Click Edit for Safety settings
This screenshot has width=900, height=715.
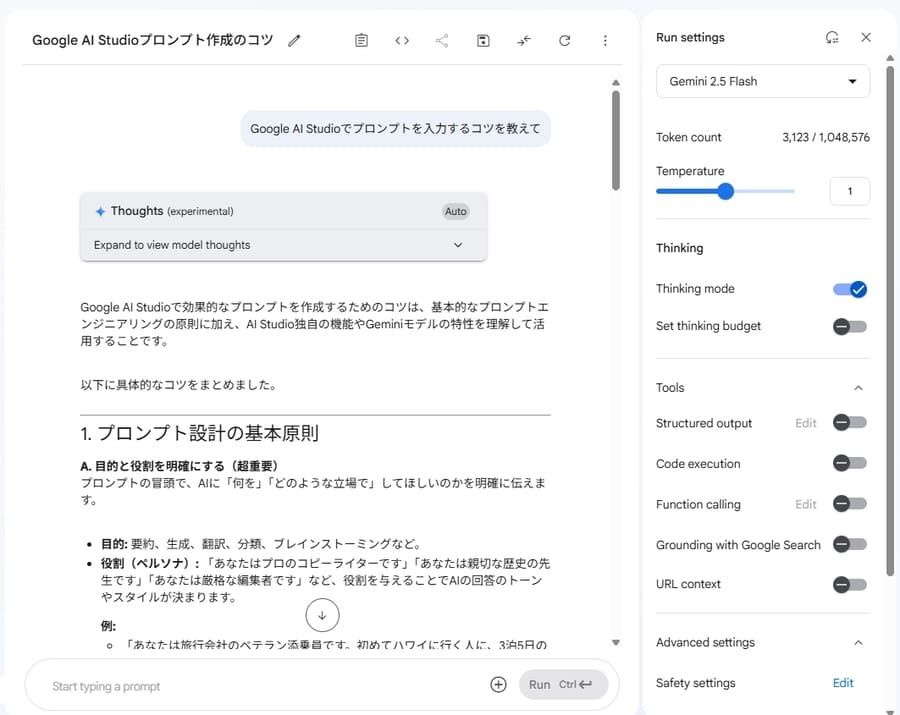[843, 683]
